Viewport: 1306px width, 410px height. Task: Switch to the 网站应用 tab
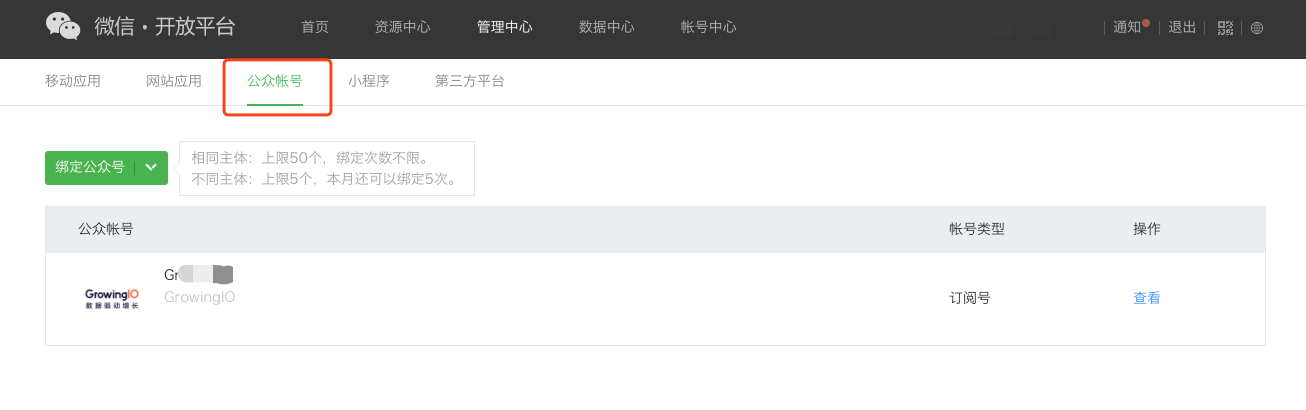pos(174,81)
